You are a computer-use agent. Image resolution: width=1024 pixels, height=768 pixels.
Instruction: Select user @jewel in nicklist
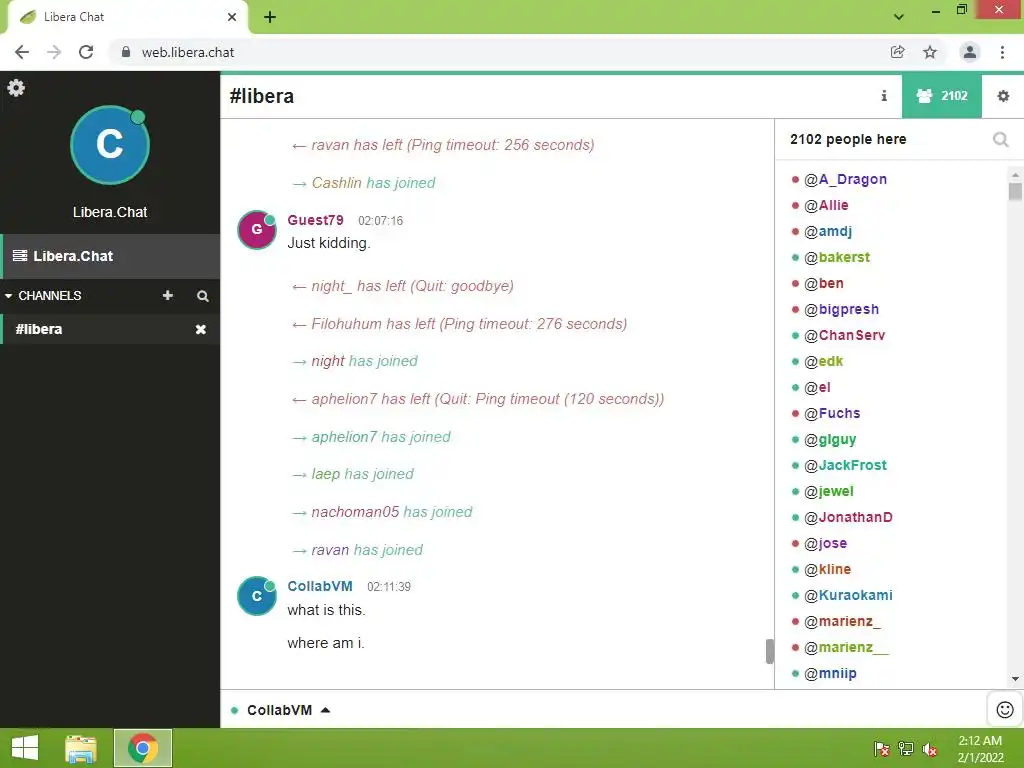829,491
